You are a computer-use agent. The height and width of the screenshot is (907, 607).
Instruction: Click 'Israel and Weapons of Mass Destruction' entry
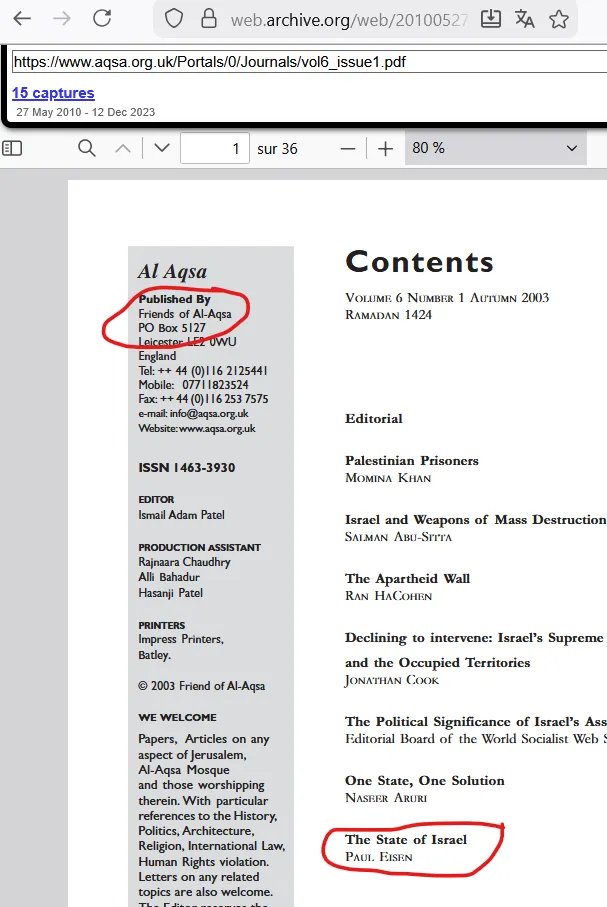point(476,519)
